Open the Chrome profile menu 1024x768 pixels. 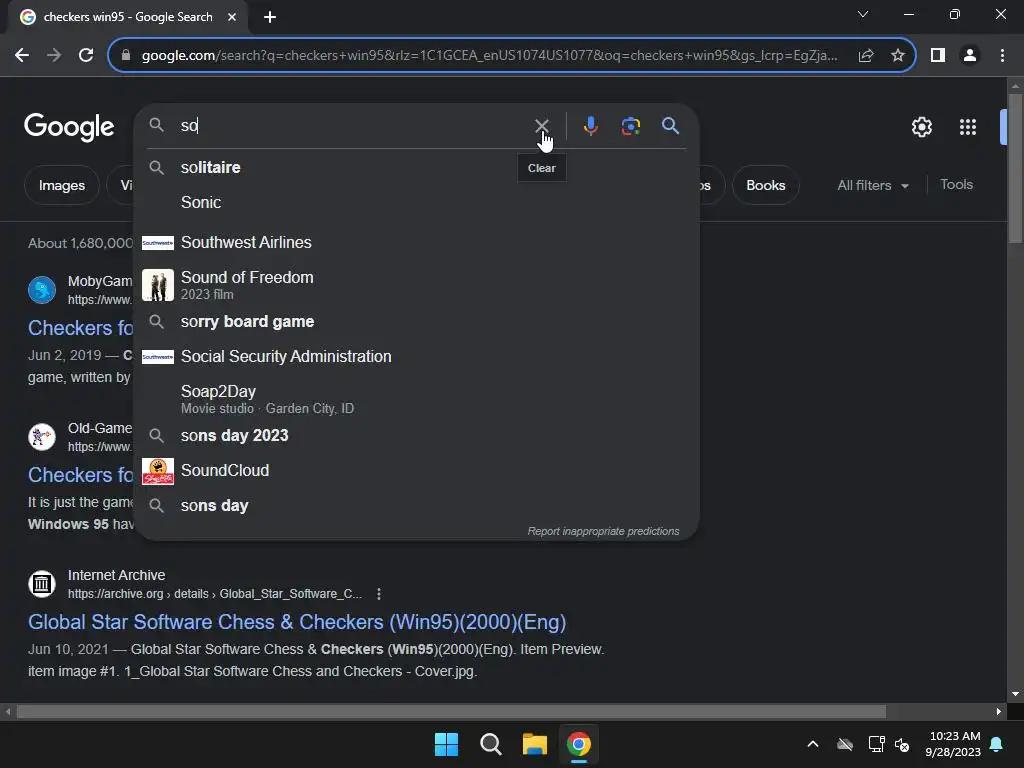[x=970, y=56]
